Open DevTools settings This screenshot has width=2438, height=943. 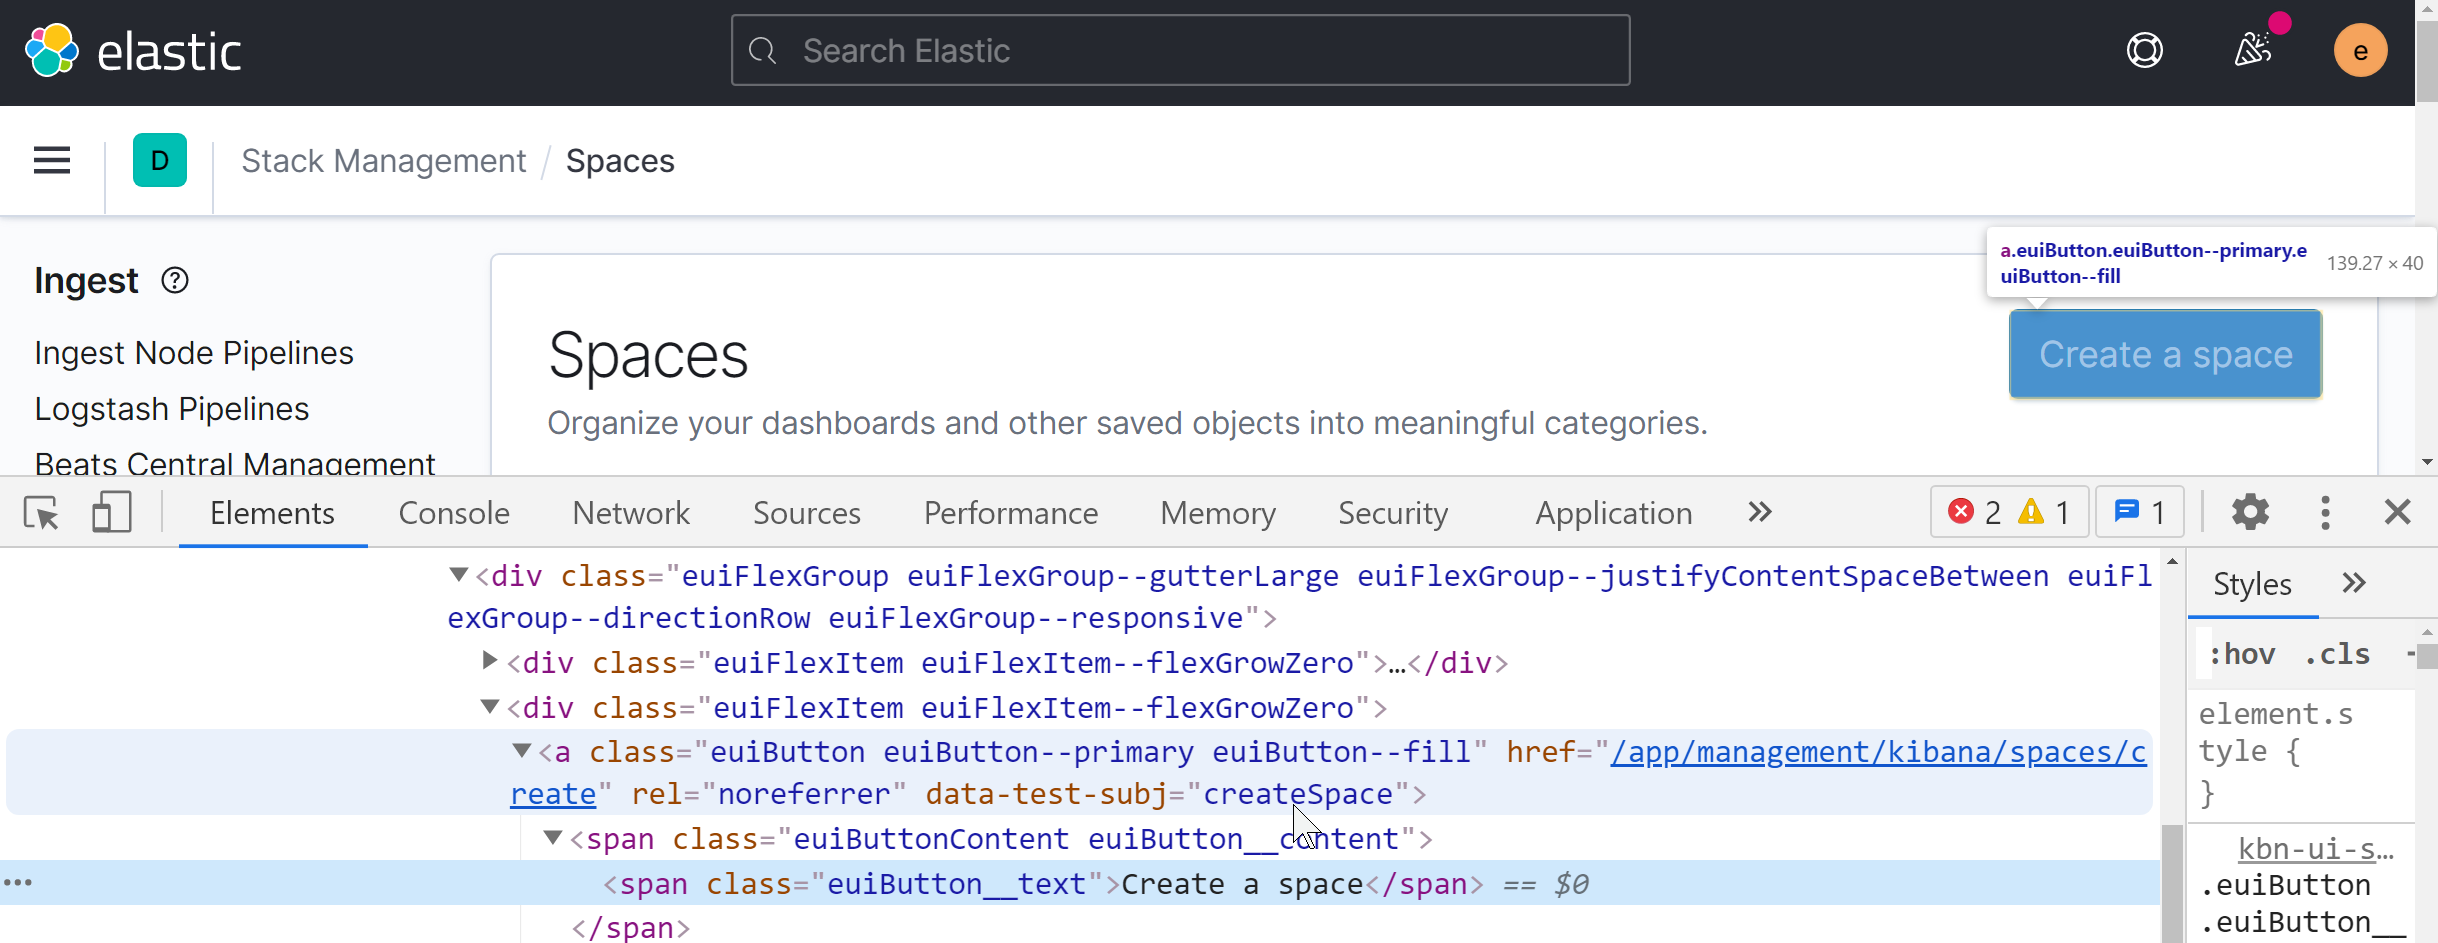2251,512
